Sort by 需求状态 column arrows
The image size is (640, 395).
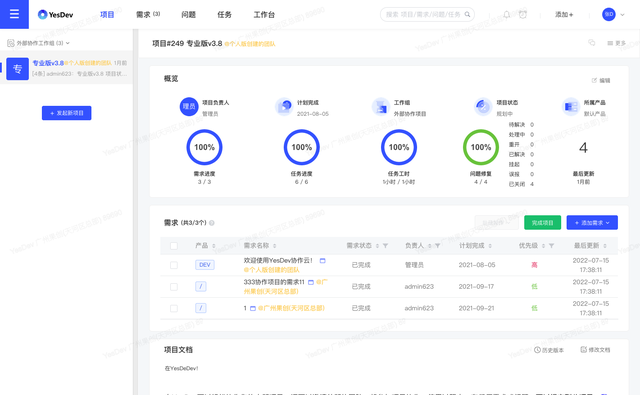(x=377, y=246)
